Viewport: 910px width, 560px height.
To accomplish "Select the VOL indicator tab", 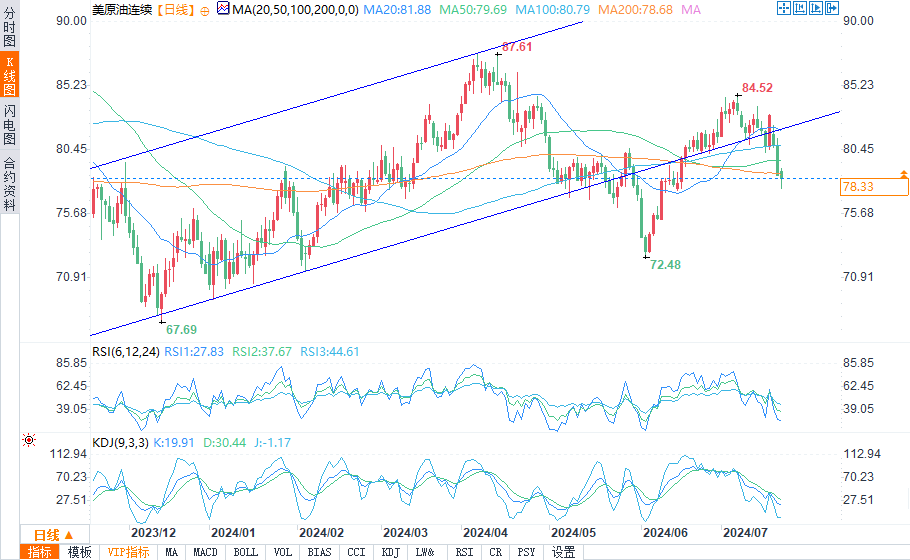I will click(283, 552).
